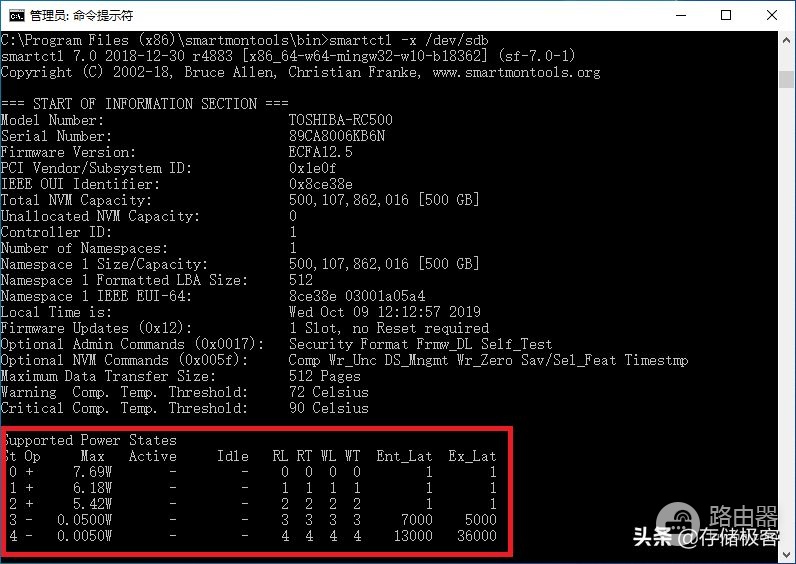Screen dimensions: 796x564
Task: Click the scrollbar up arrow
Action: [x=786, y=40]
